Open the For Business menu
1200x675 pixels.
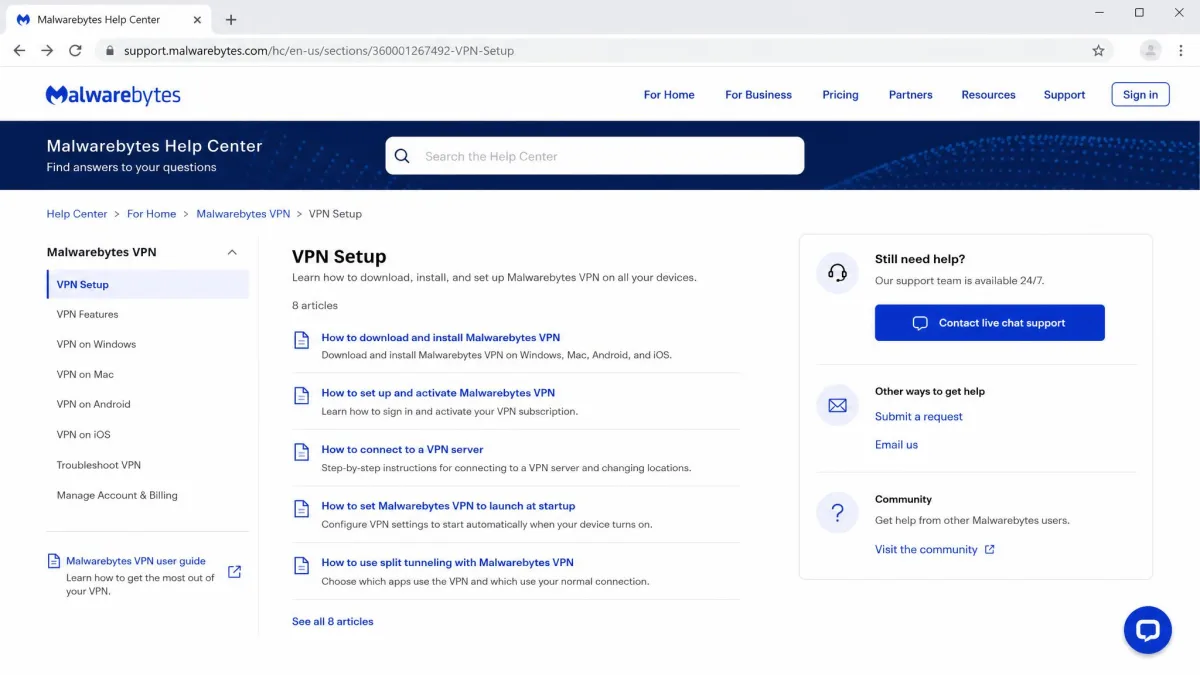click(758, 95)
